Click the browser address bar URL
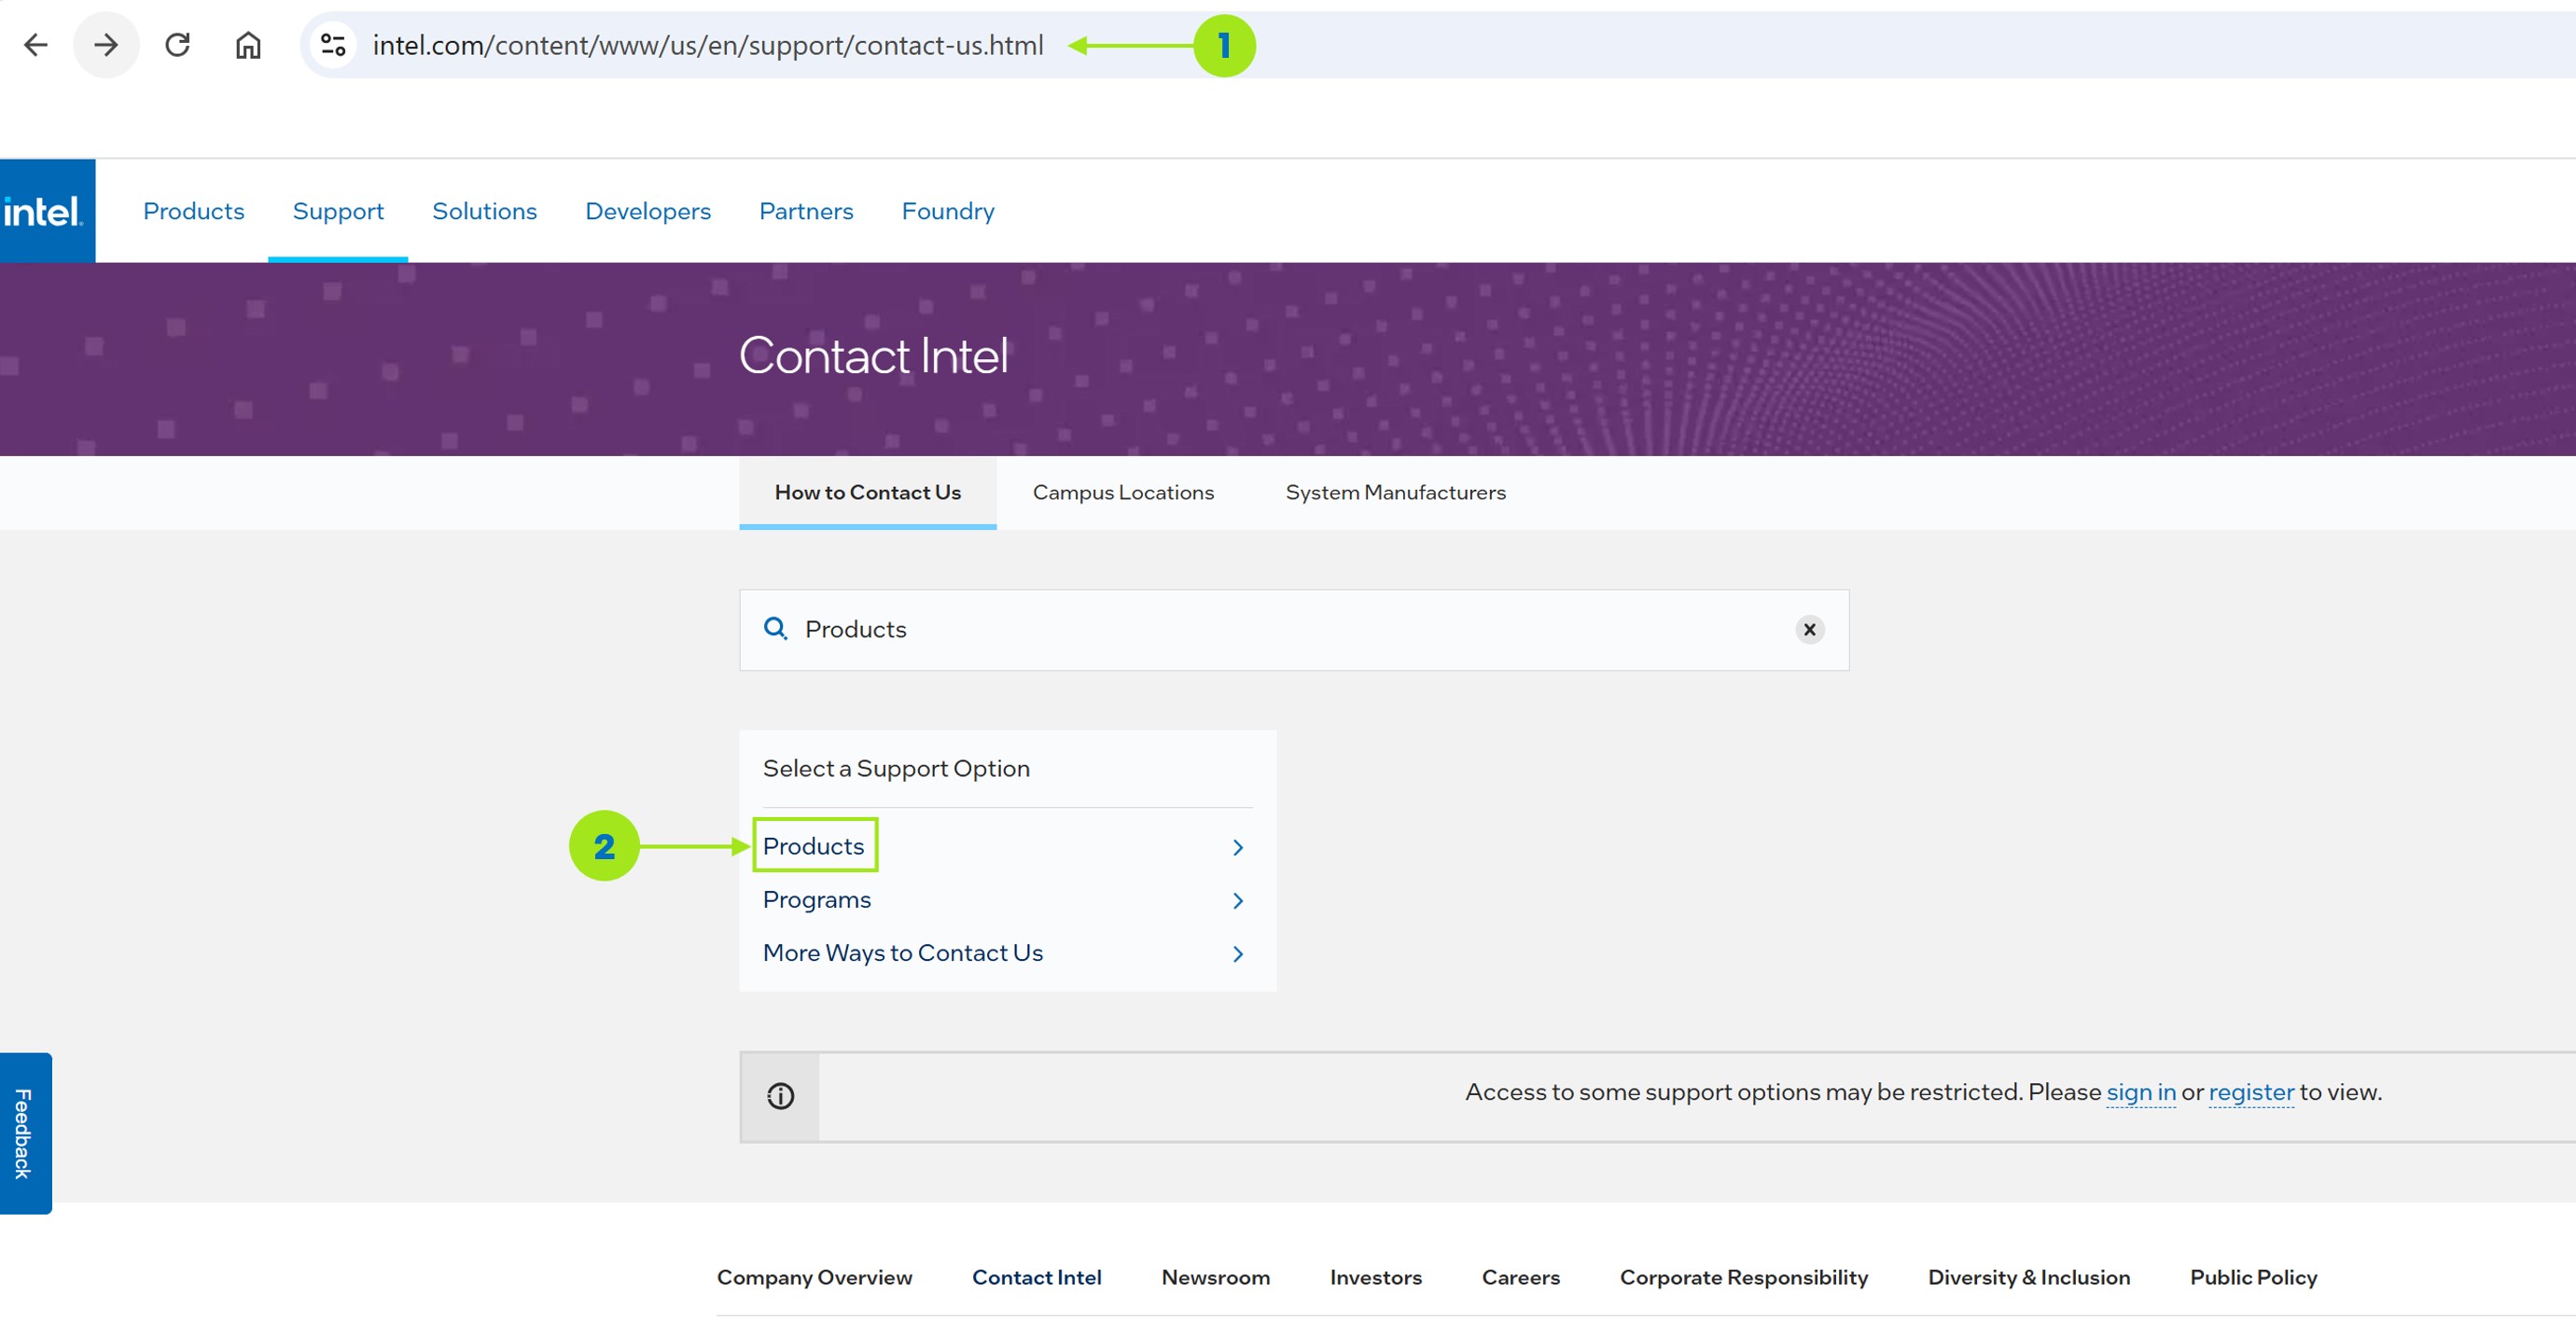This screenshot has width=2576, height=1320. click(x=708, y=45)
